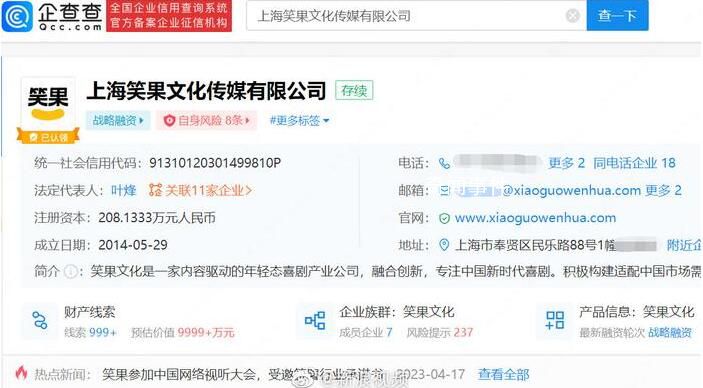Select the flame icon beside 热点新闻
Image resolution: width=703 pixels, height=388 pixels.
21,373
